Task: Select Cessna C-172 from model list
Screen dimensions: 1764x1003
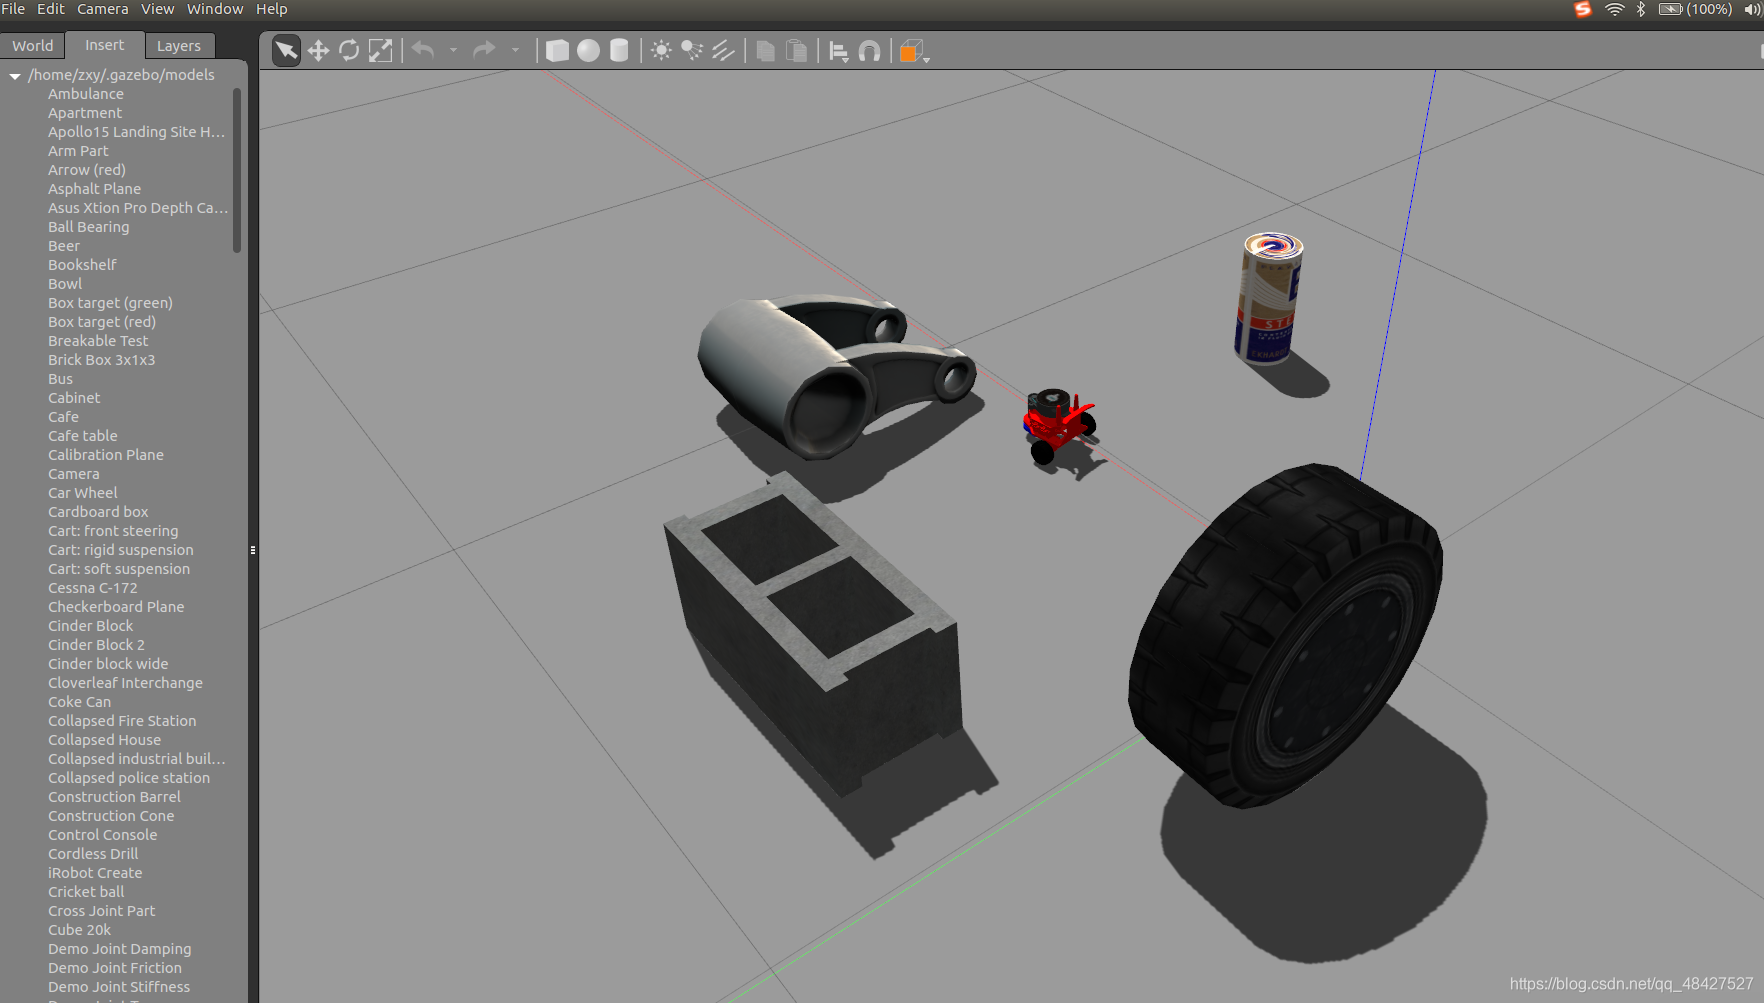Action: click(x=93, y=588)
